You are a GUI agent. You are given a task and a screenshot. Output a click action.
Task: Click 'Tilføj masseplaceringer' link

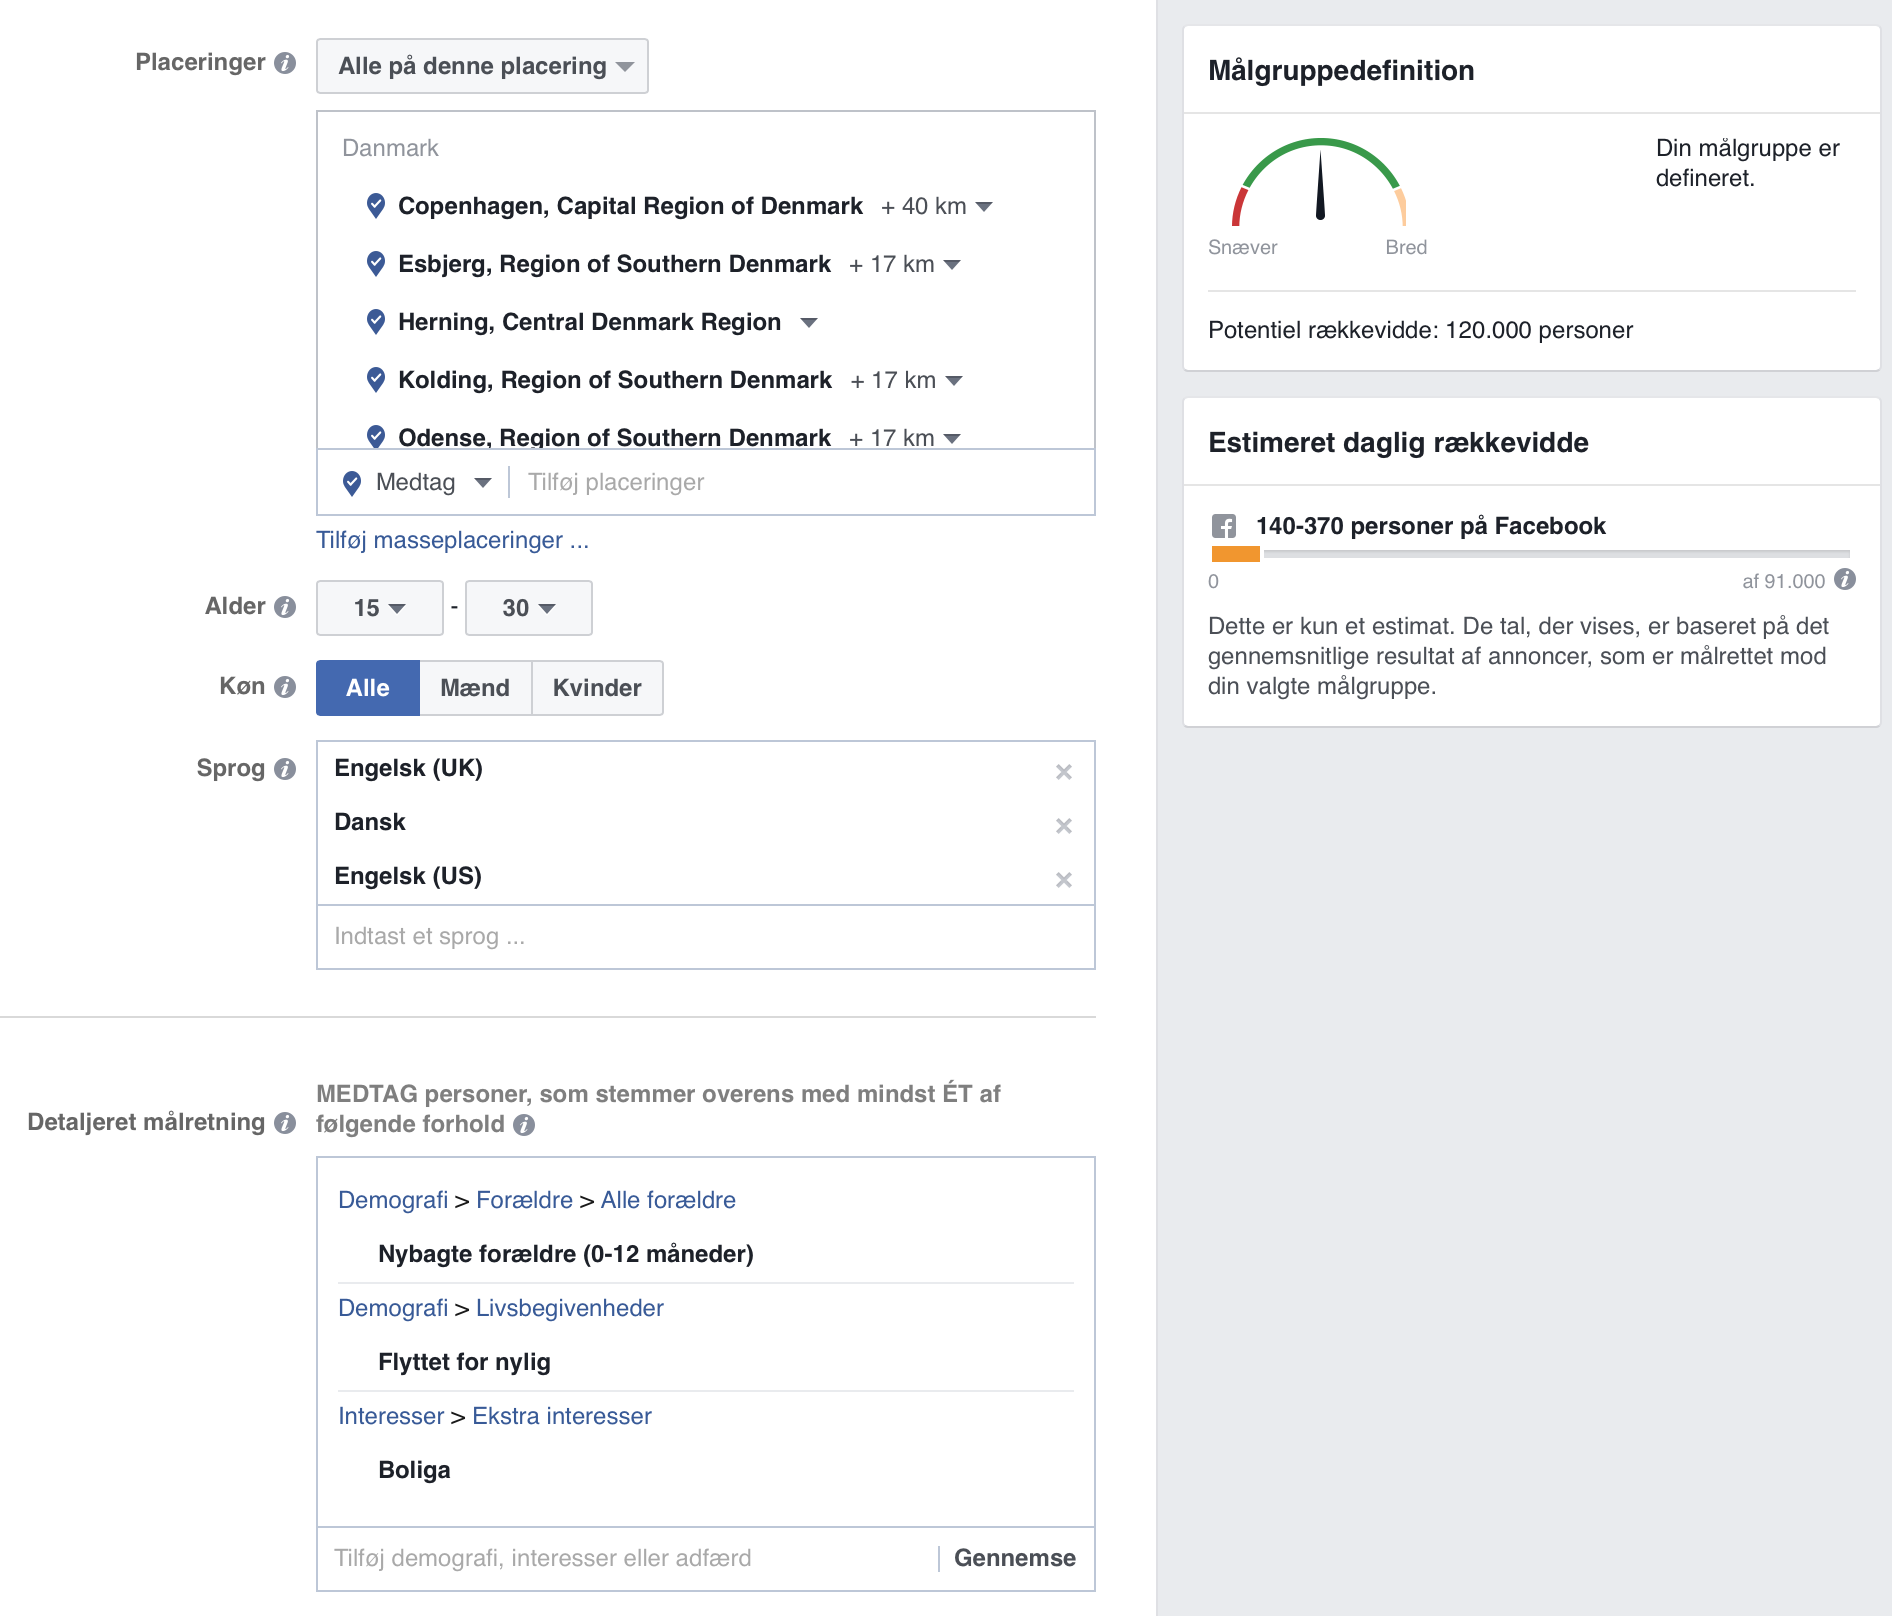(452, 541)
